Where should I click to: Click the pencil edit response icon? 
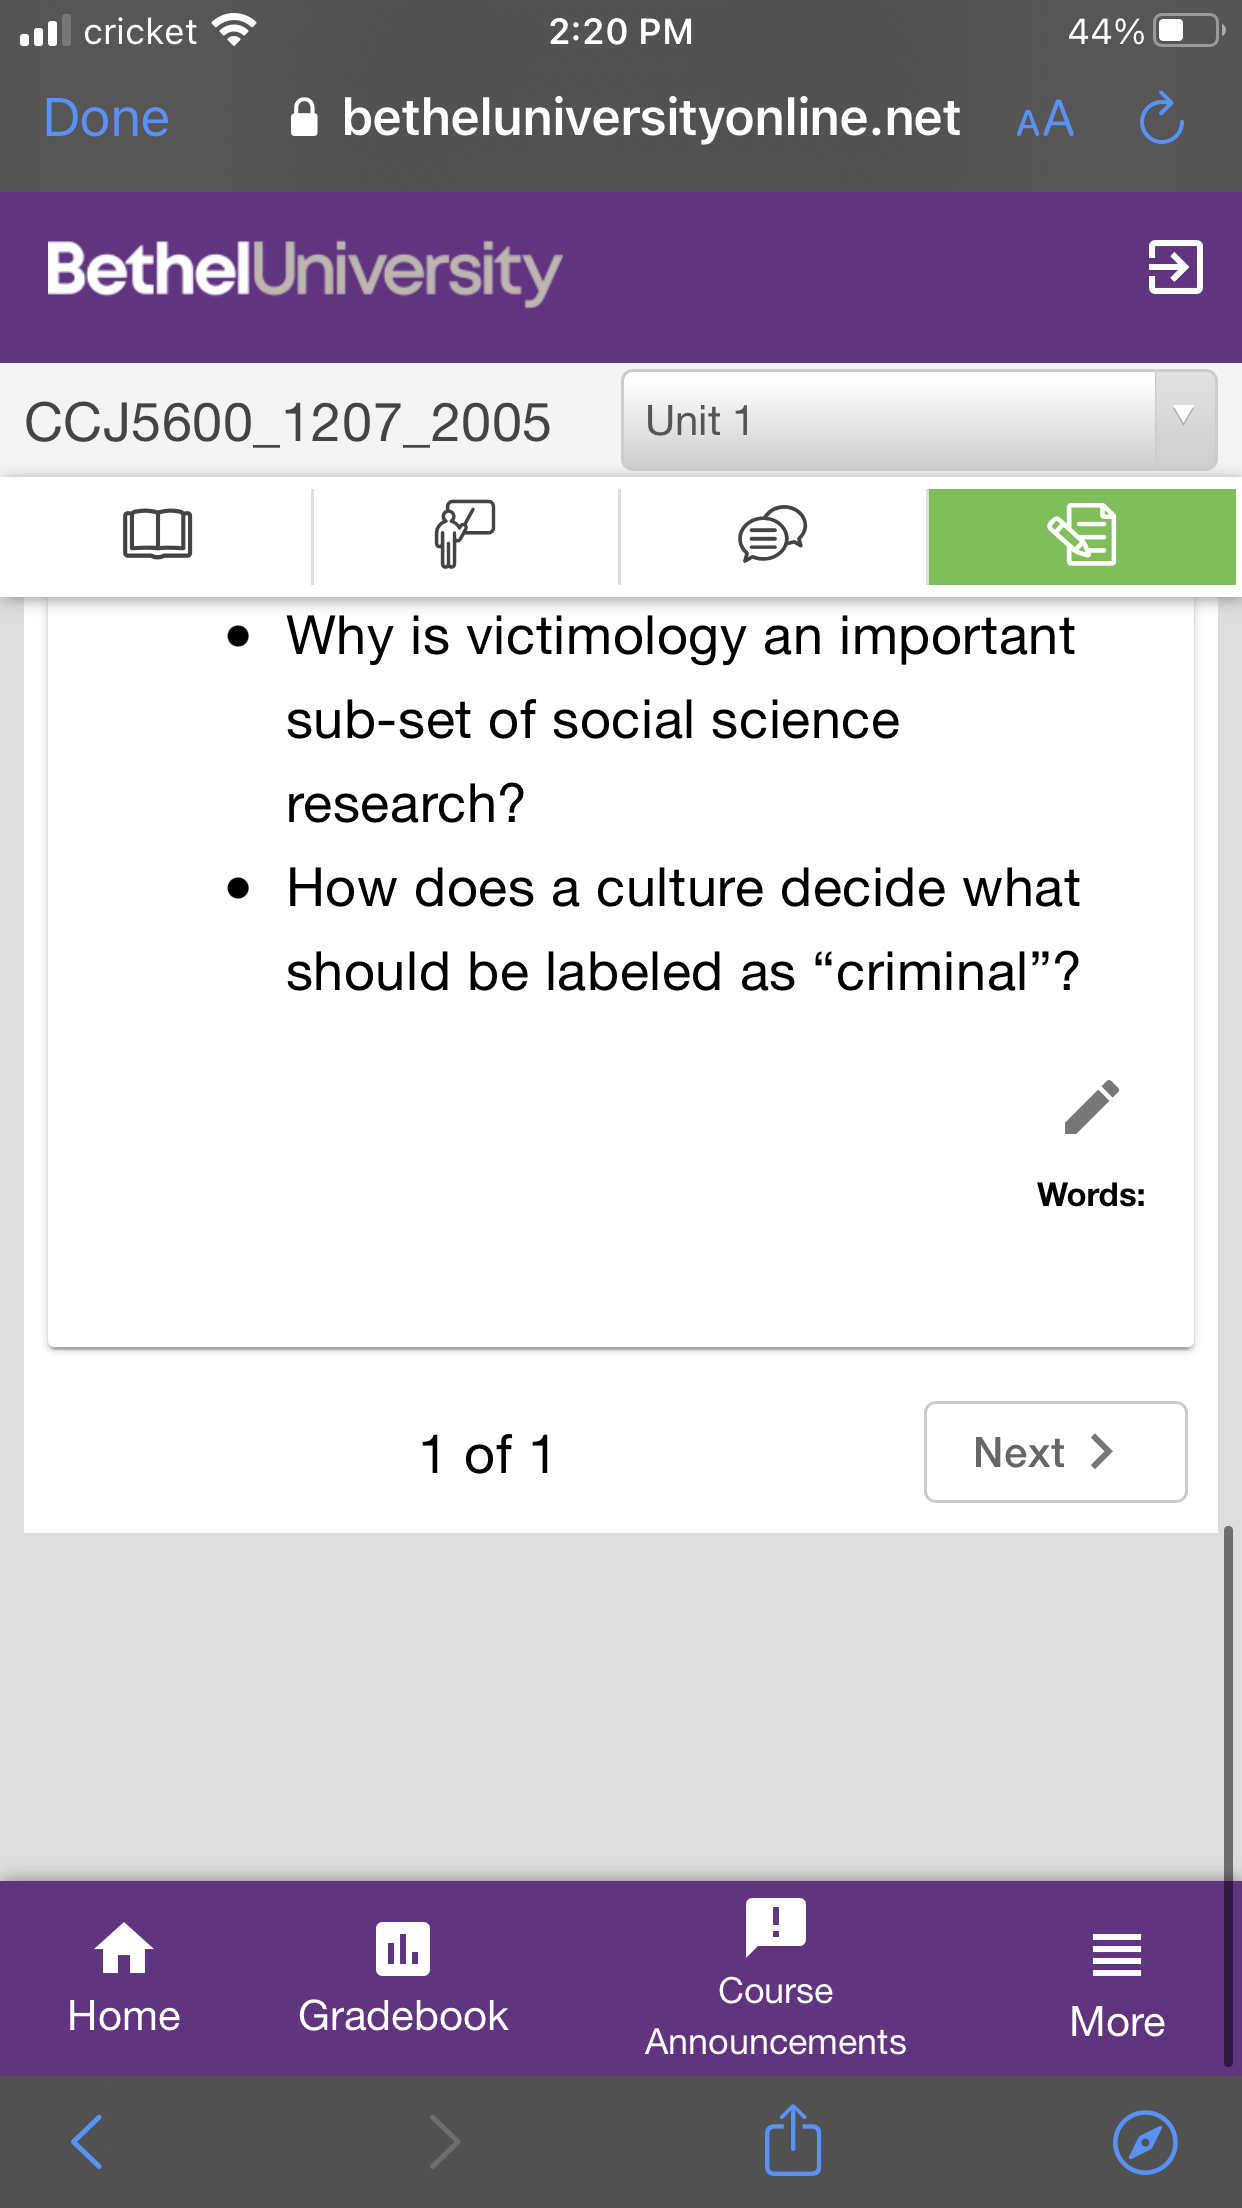pos(1091,1108)
